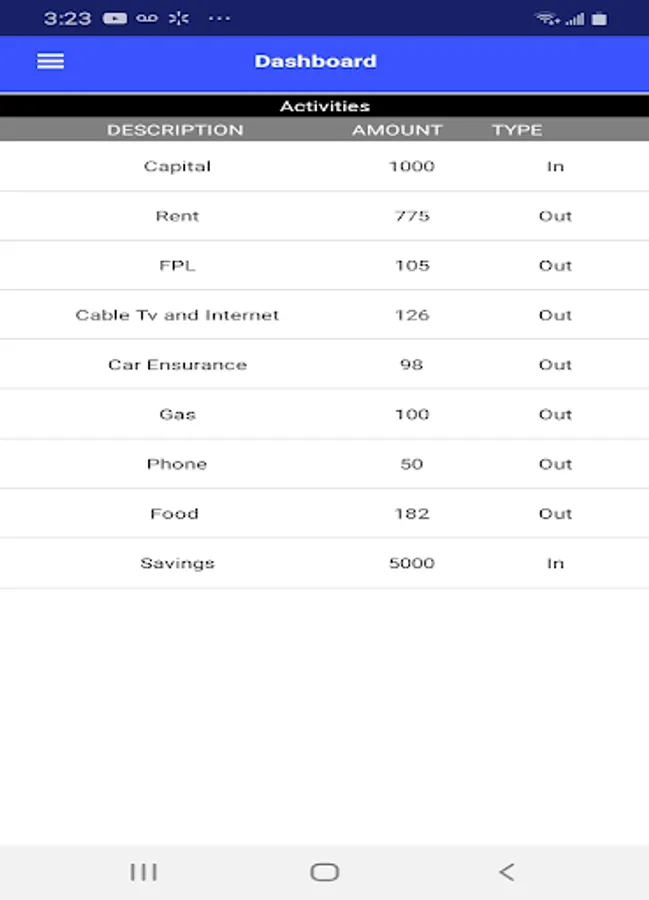This screenshot has height=900, width=649.
Task: Tap the Wi-Fi indicator in the status bar
Action: (x=545, y=17)
